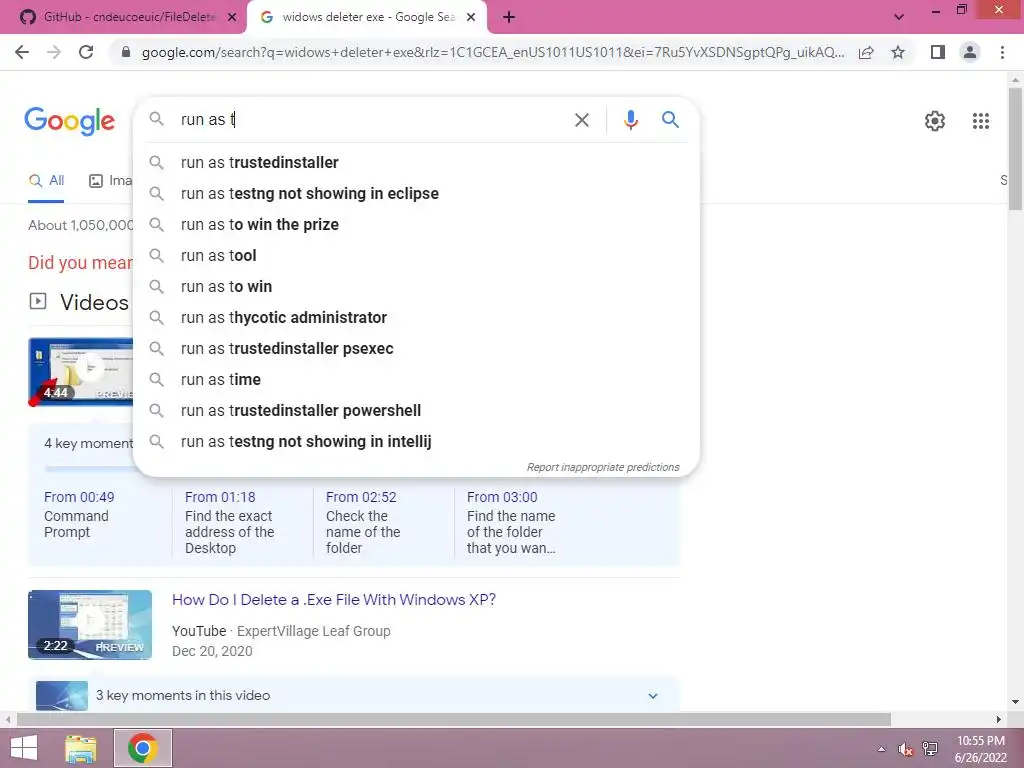1024x768 pixels.
Task: Close the GitHub tab
Action: pyautogui.click(x=231, y=17)
